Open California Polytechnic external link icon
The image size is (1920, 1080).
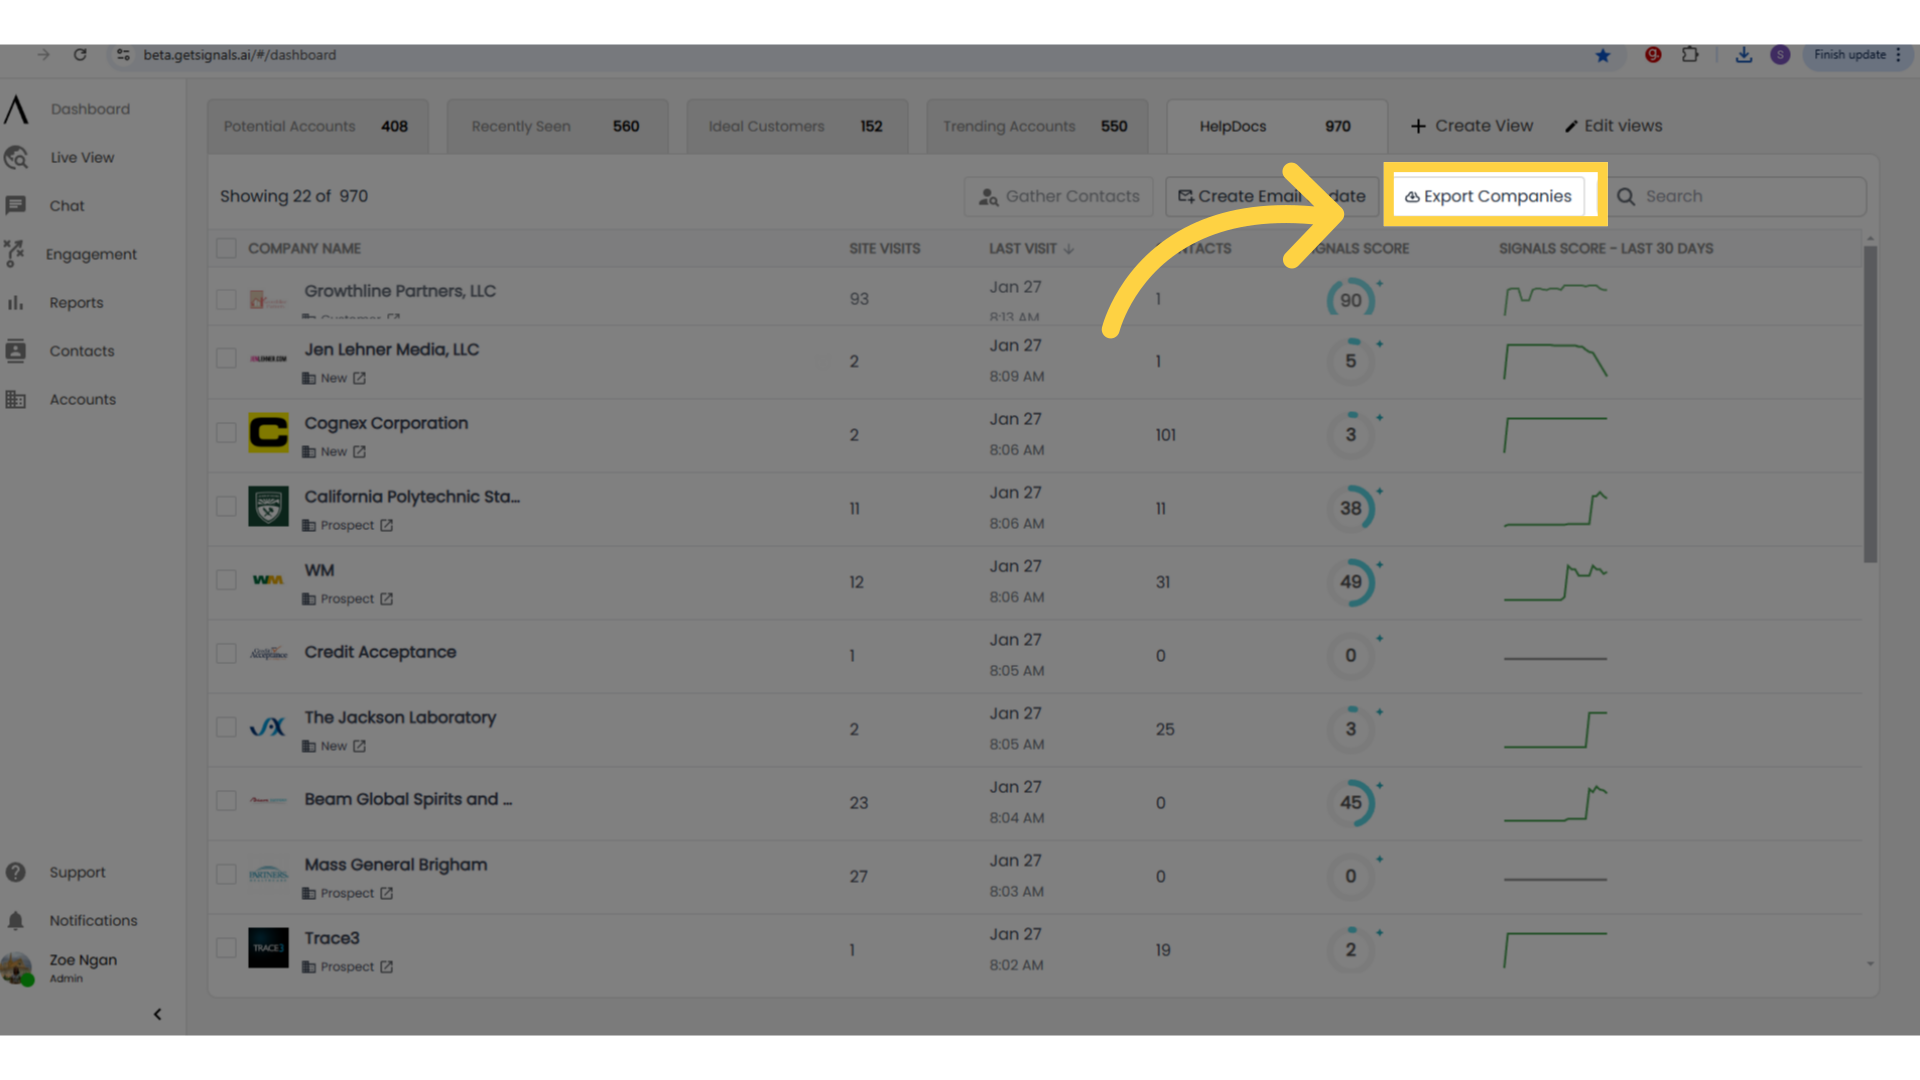[x=386, y=525]
